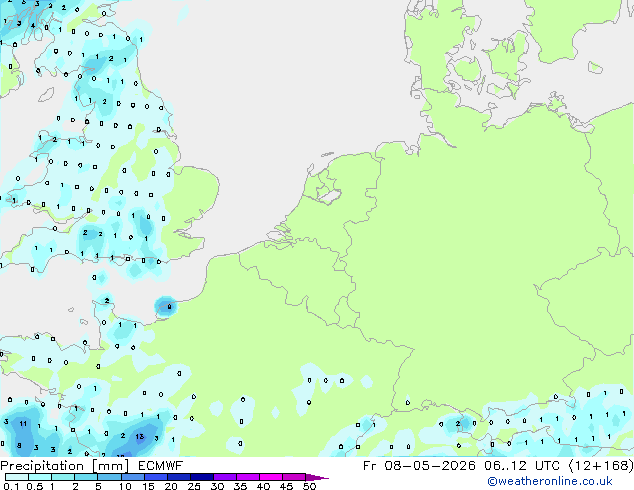Click the '30' legend scale label
The height and width of the screenshot is (490, 634).
coord(217,486)
